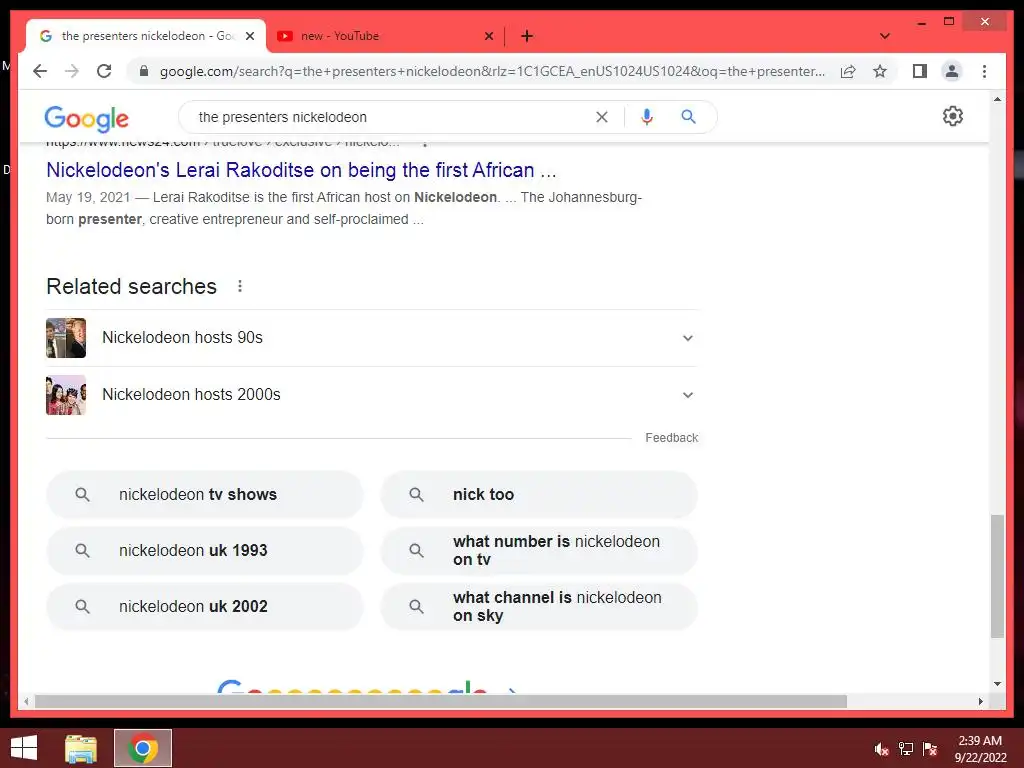The image size is (1024, 768).
Task: Click the muted volume tray icon
Action: pos(881,749)
